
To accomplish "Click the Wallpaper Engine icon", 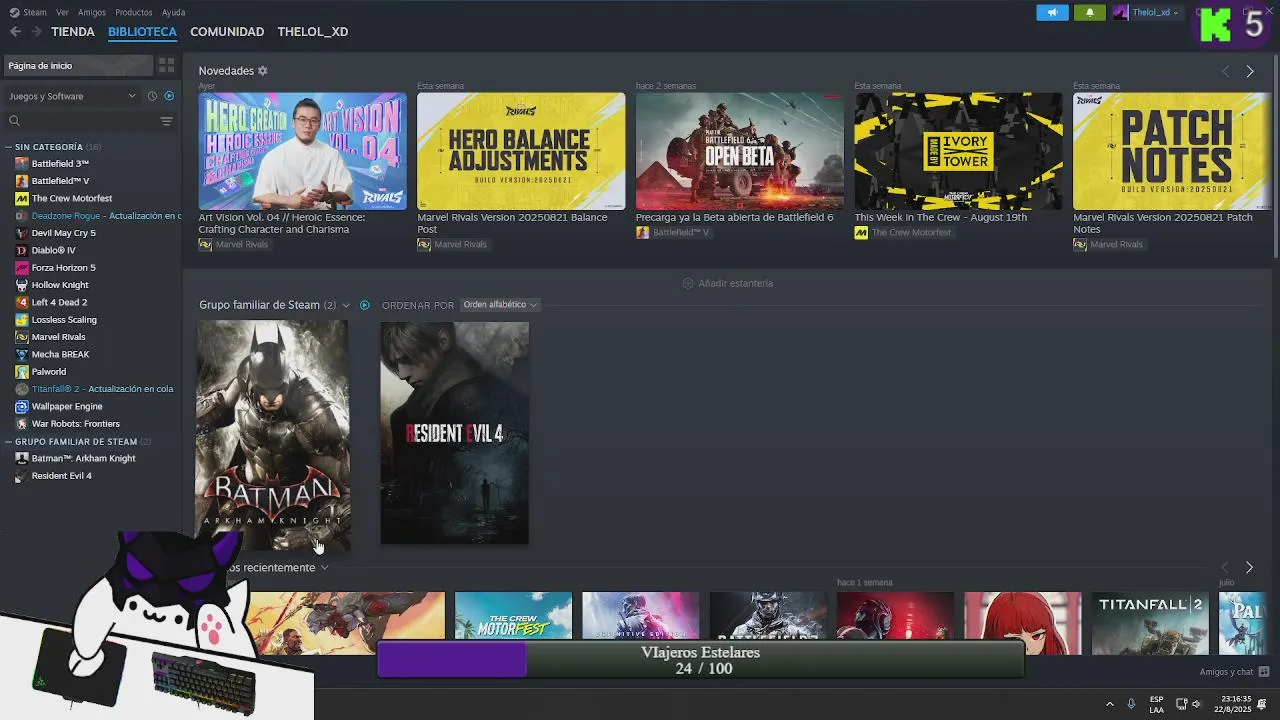I will click(22, 406).
